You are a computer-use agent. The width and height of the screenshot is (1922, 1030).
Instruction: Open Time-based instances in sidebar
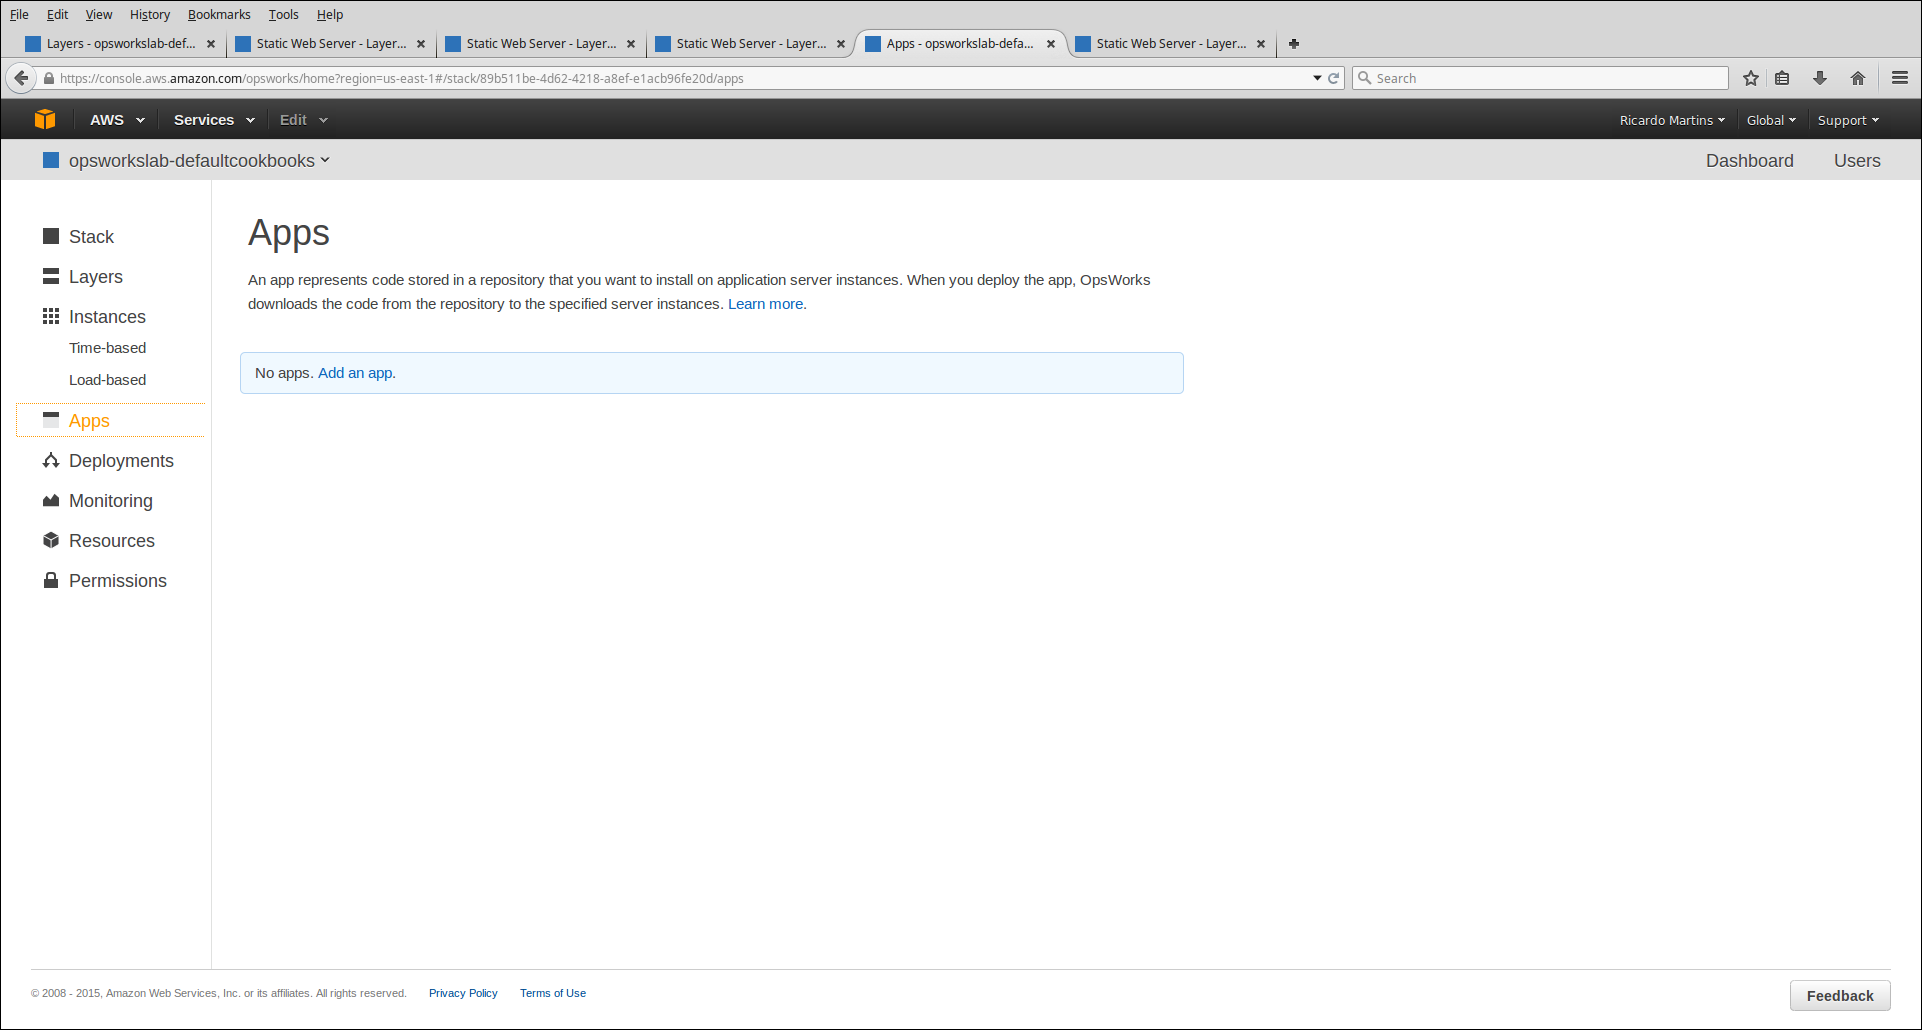pyautogui.click(x=108, y=348)
